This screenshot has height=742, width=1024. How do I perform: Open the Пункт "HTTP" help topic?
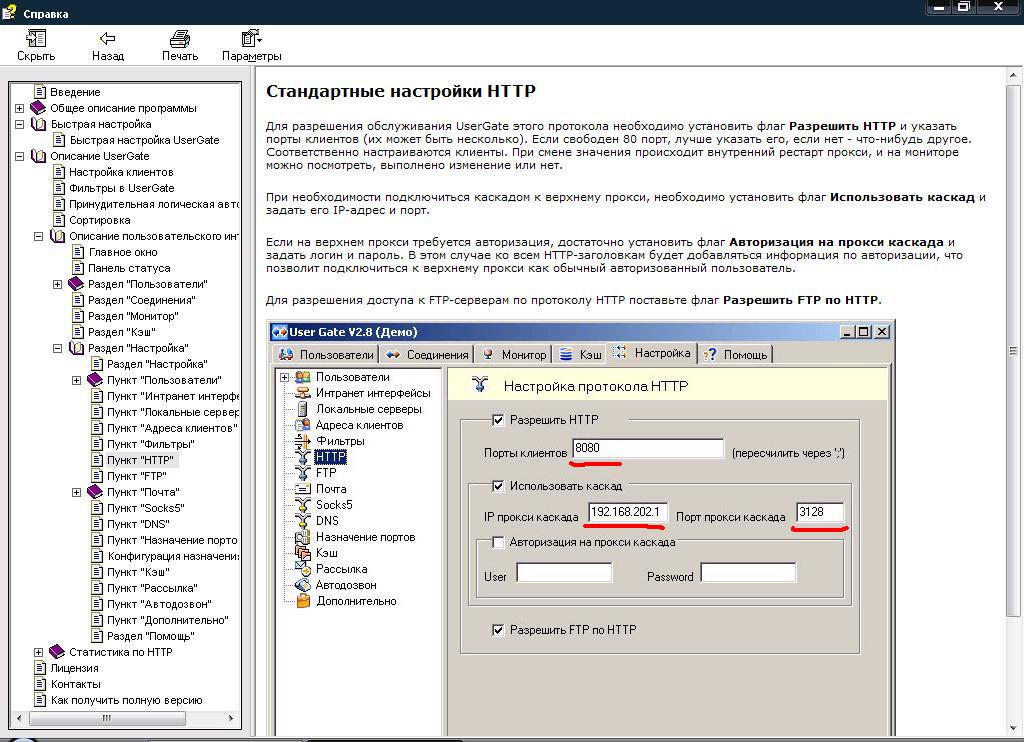point(140,460)
